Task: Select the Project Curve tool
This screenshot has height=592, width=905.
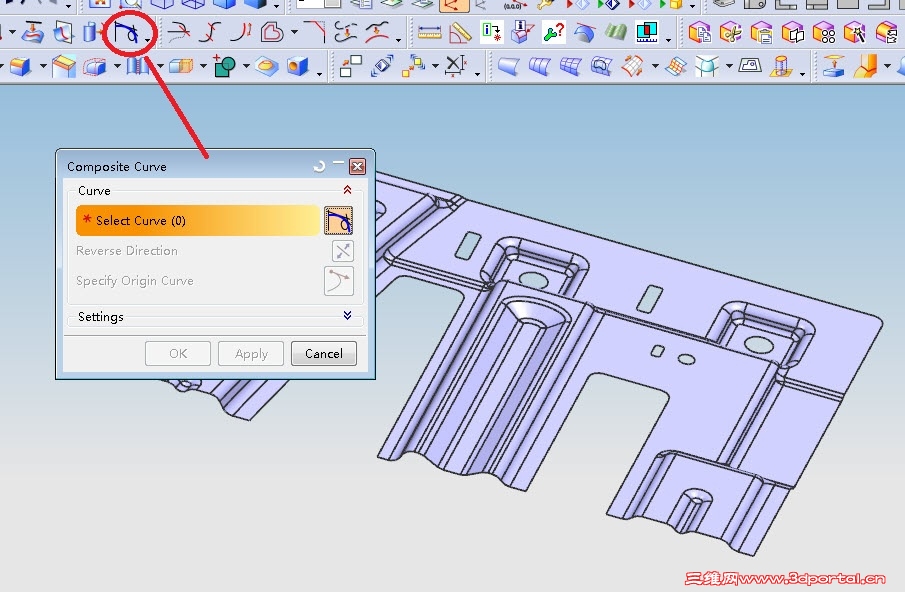Action: (32, 32)
